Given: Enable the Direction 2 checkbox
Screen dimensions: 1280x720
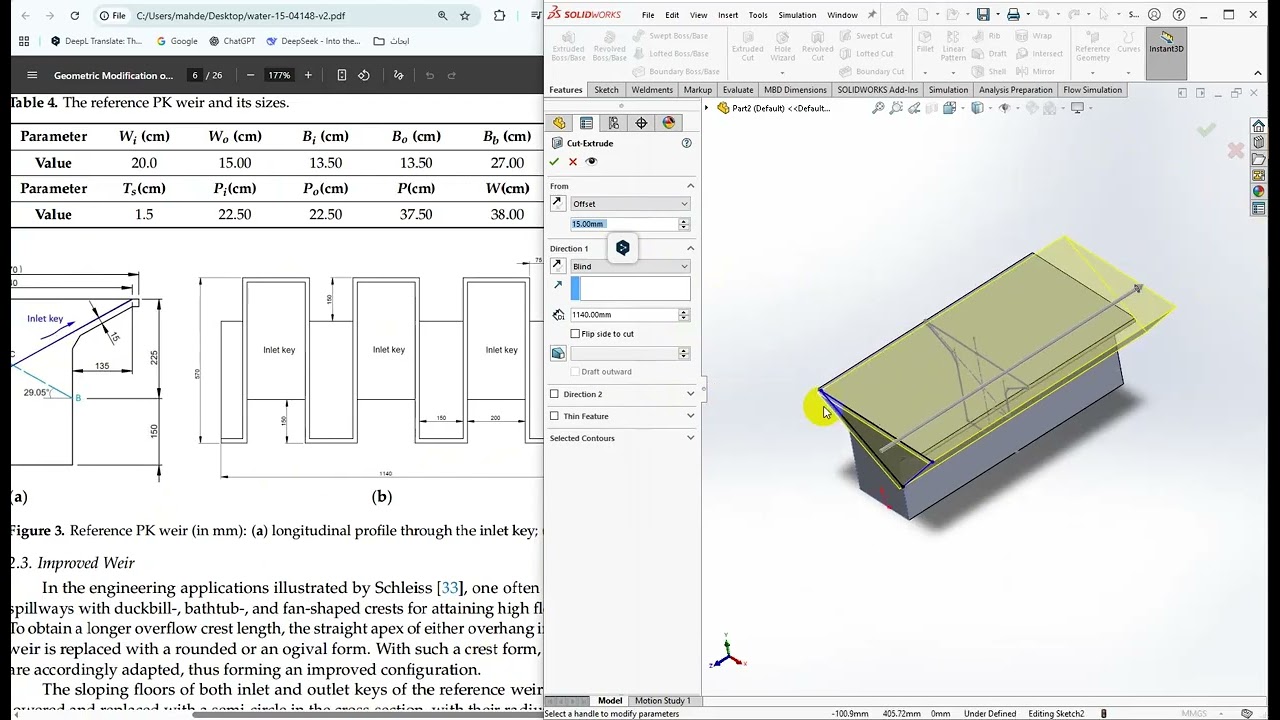Looking at the screenshot, I should [x=554, y=394].
